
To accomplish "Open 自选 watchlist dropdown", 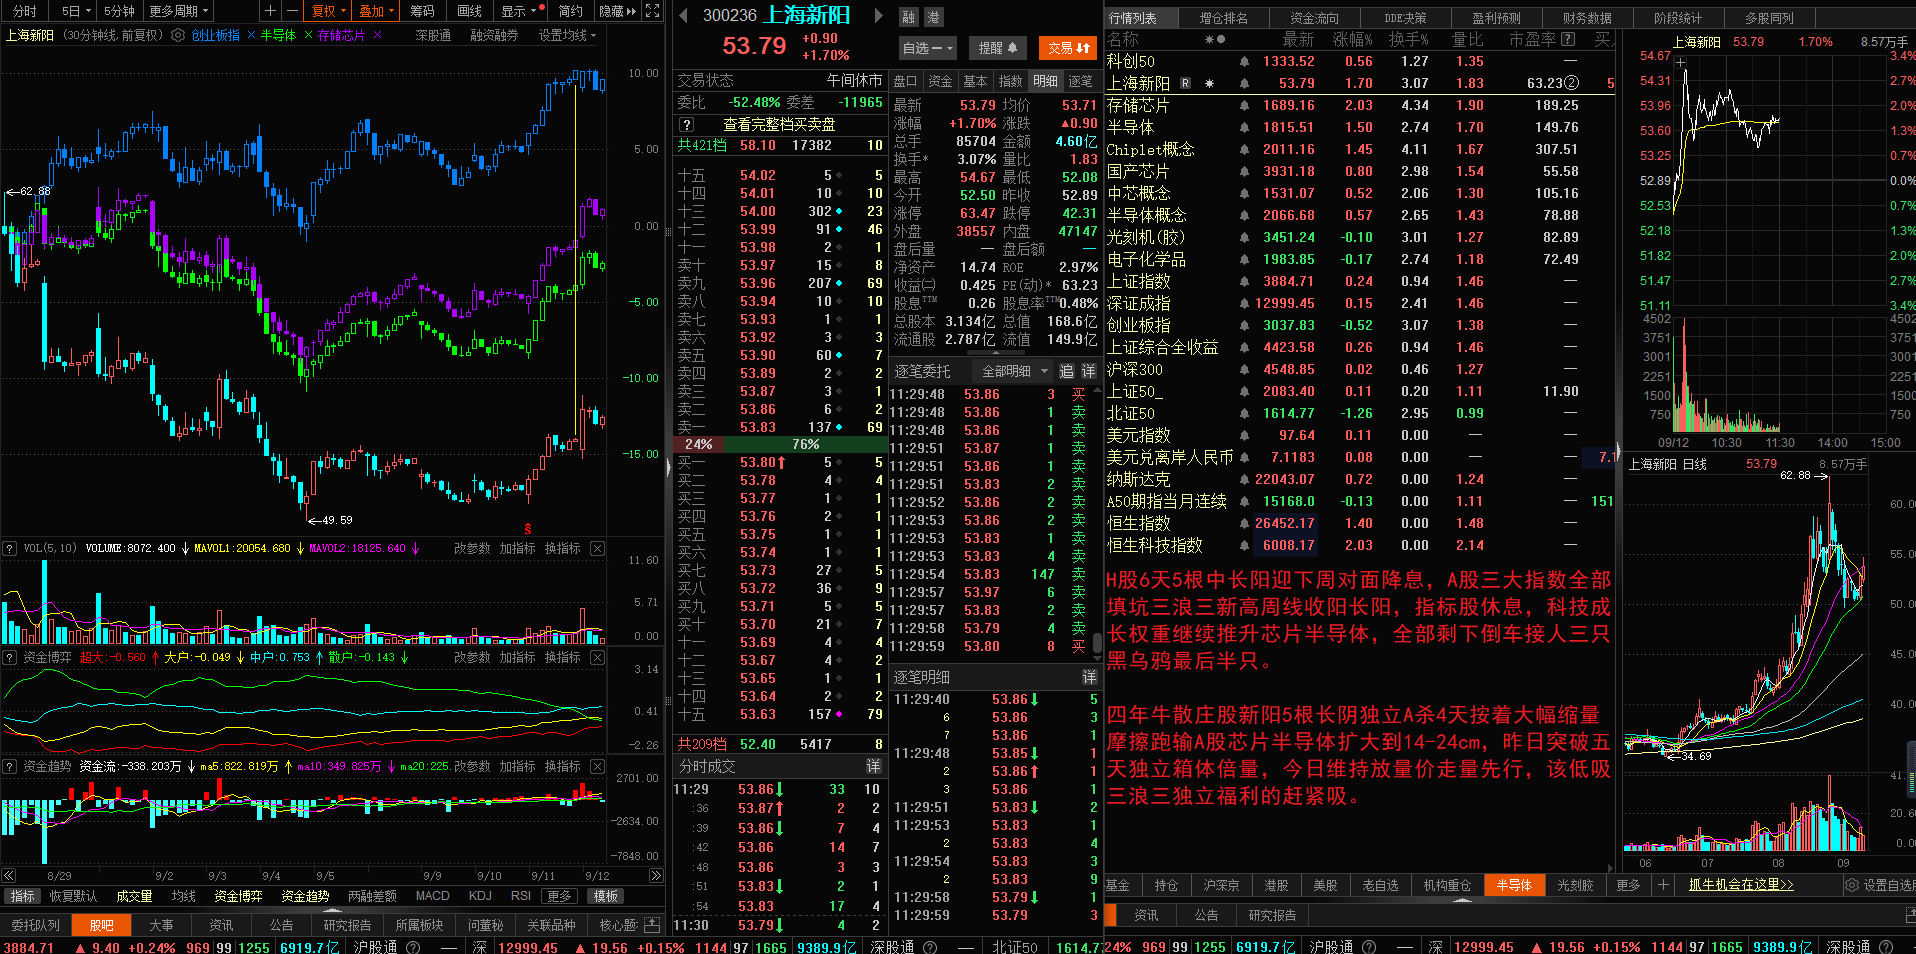I will (927, 48).
